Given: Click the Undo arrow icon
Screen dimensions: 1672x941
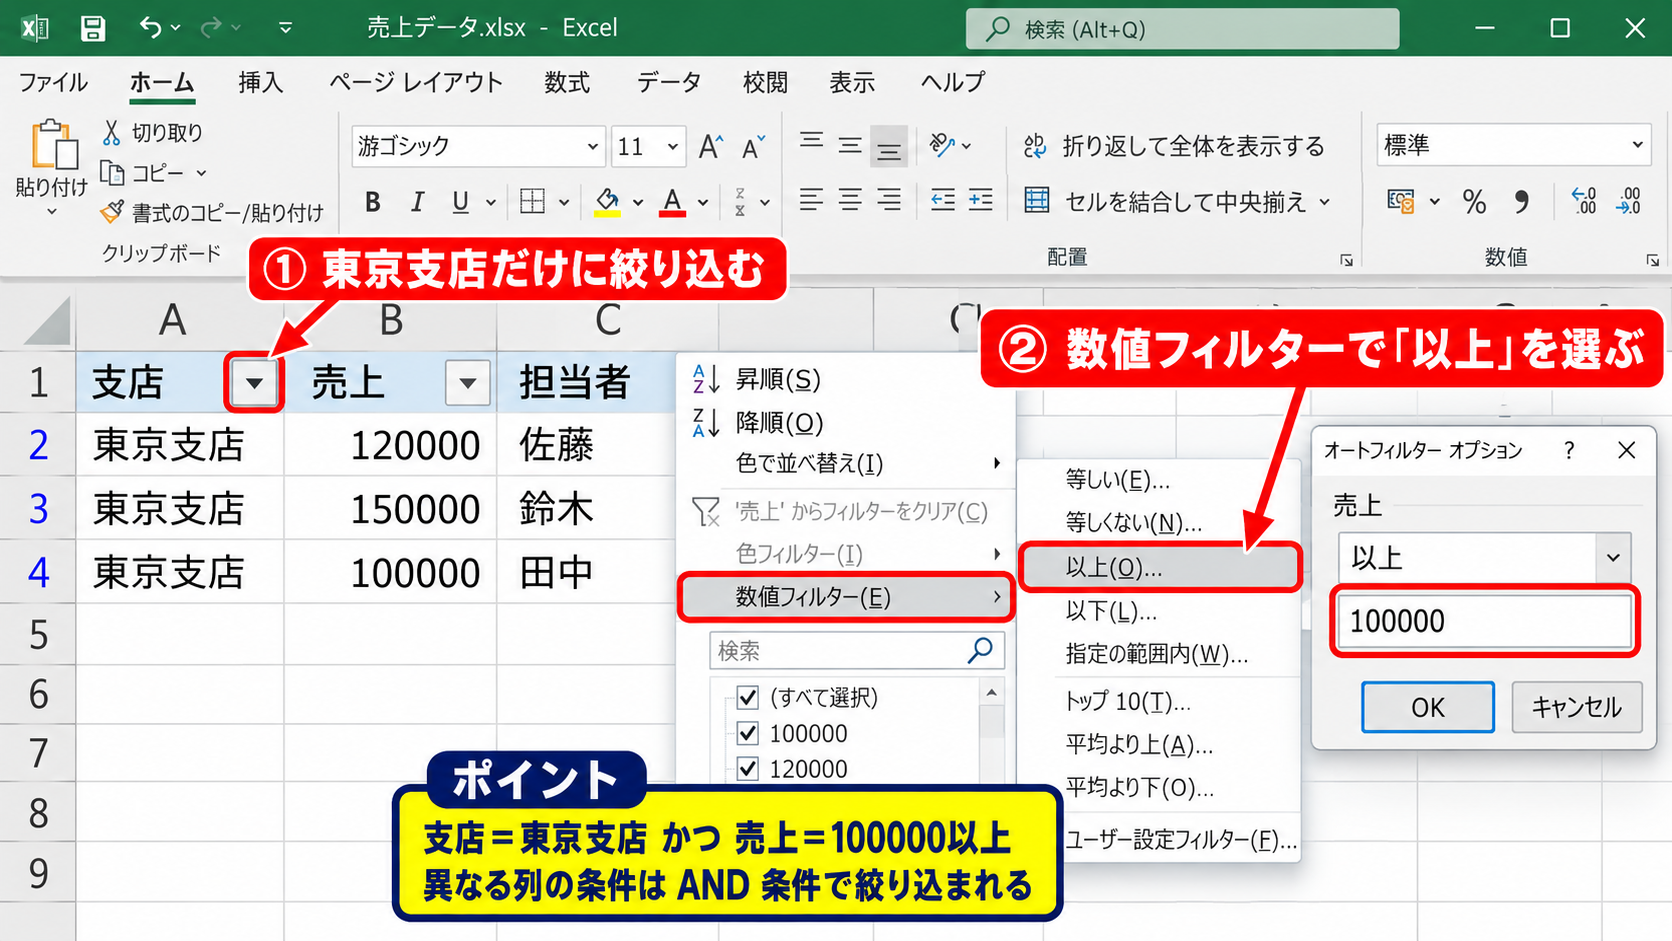Looking at the screenshot, I should point(150,28).
